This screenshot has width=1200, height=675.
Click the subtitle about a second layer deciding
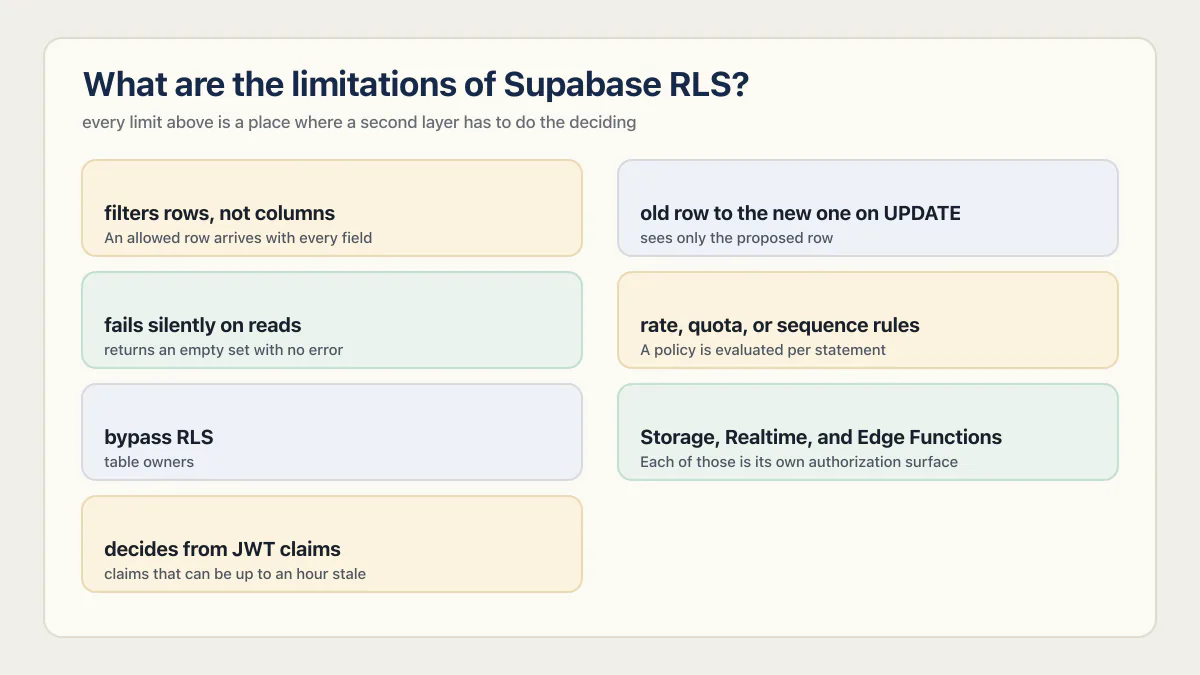click(359, 123)
